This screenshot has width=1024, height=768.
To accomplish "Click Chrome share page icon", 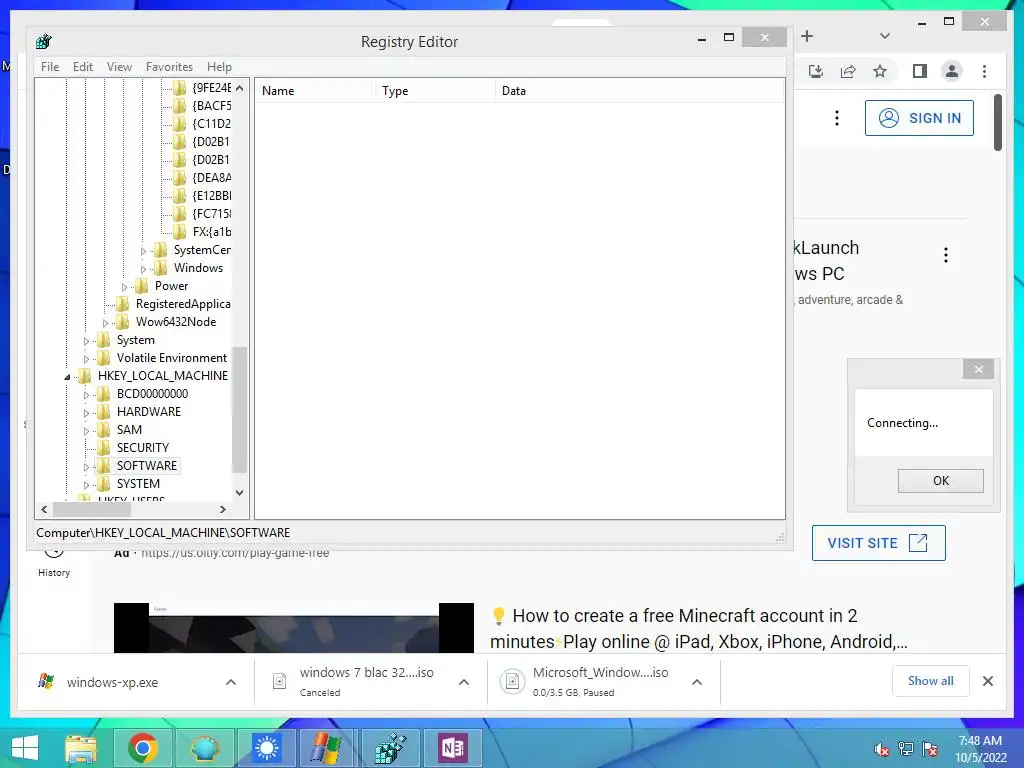I will [848, 71].
